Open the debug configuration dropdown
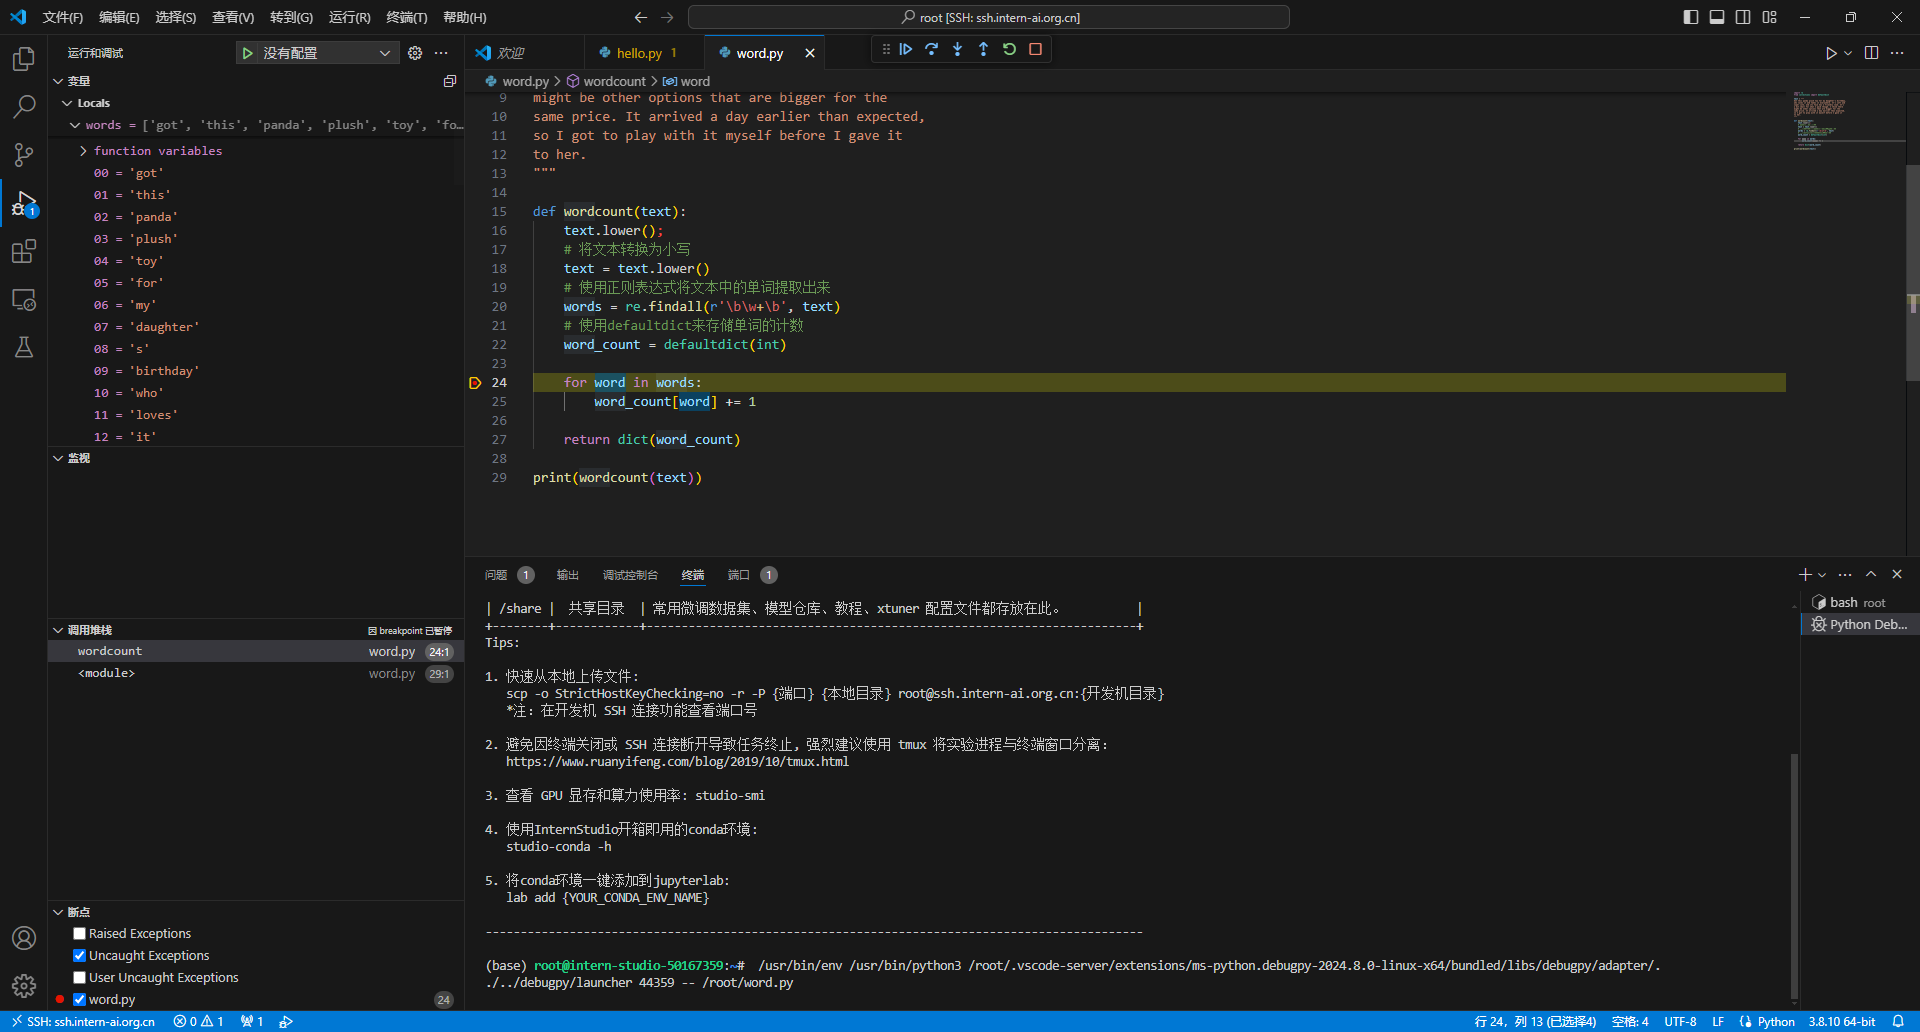The image size is (1920, 1032). pyautogui.click(x=329, y=53)
